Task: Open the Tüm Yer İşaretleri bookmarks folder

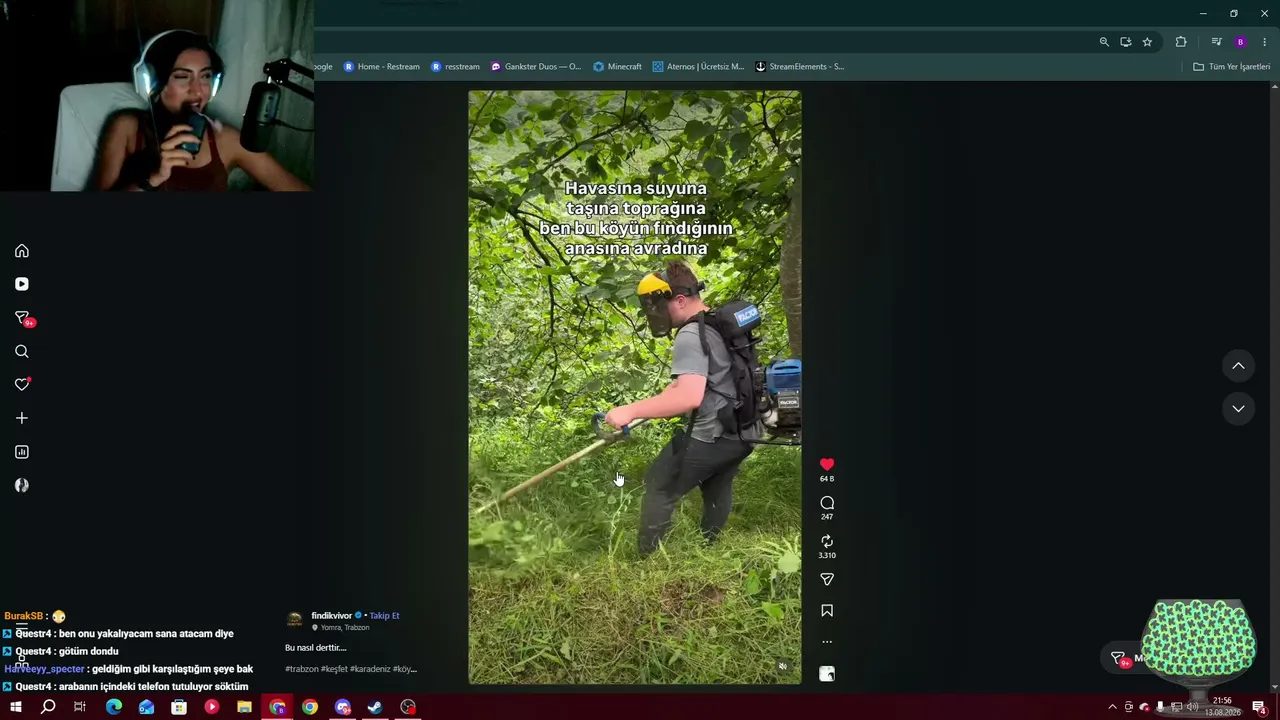Action: point(1231,67)
